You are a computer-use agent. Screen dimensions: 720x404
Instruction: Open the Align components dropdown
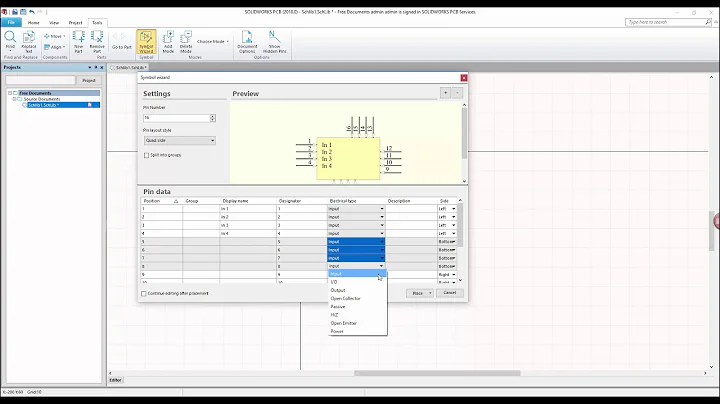[55, 47]
